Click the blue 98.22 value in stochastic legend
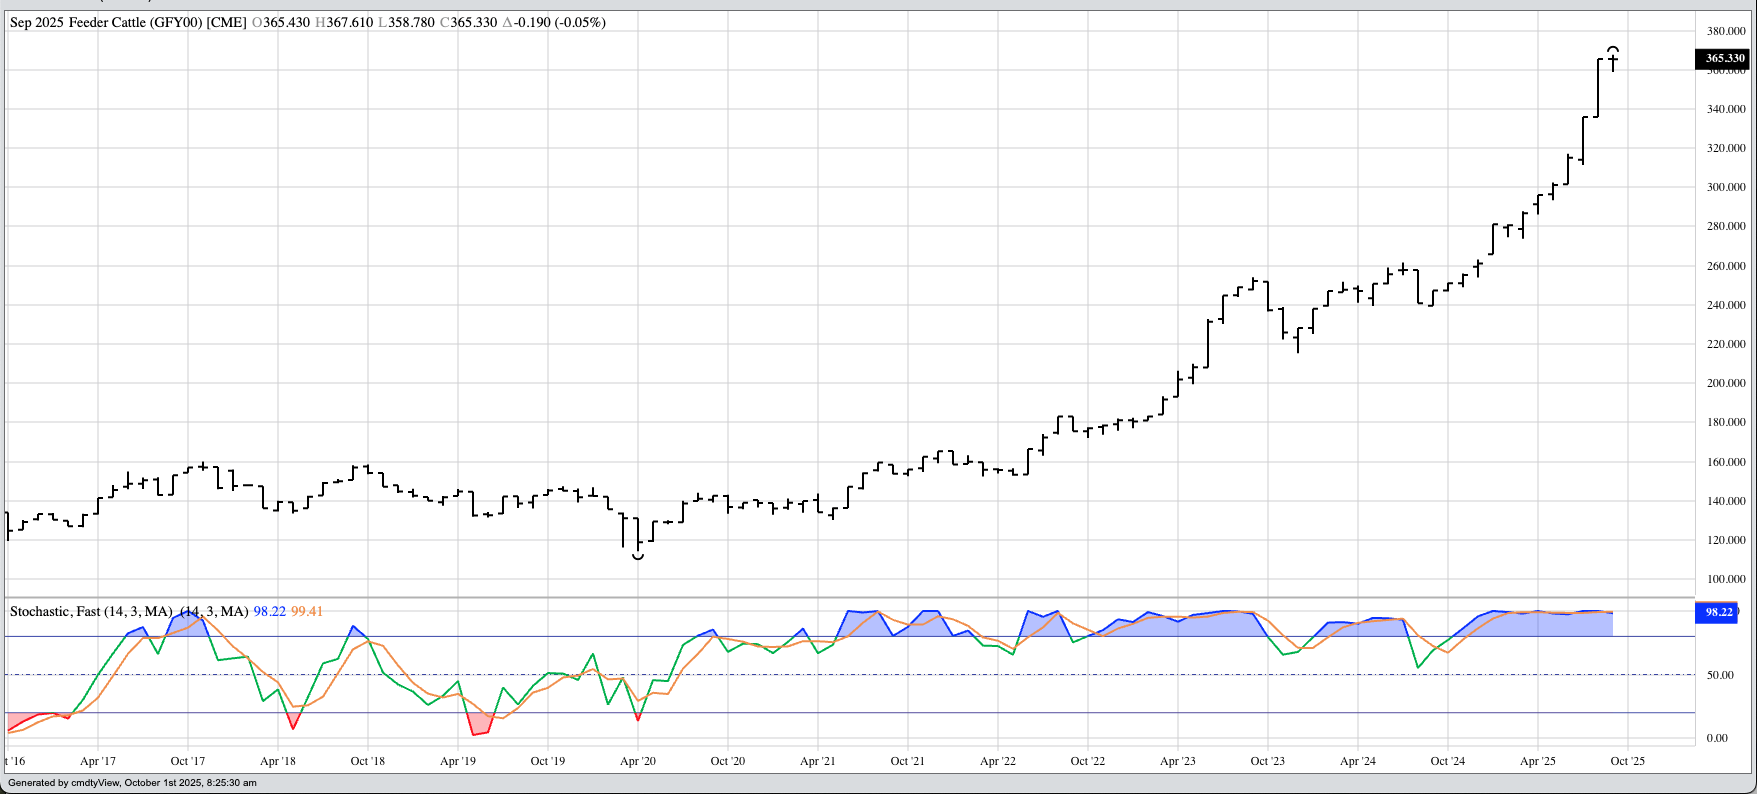 click(269, 611)
